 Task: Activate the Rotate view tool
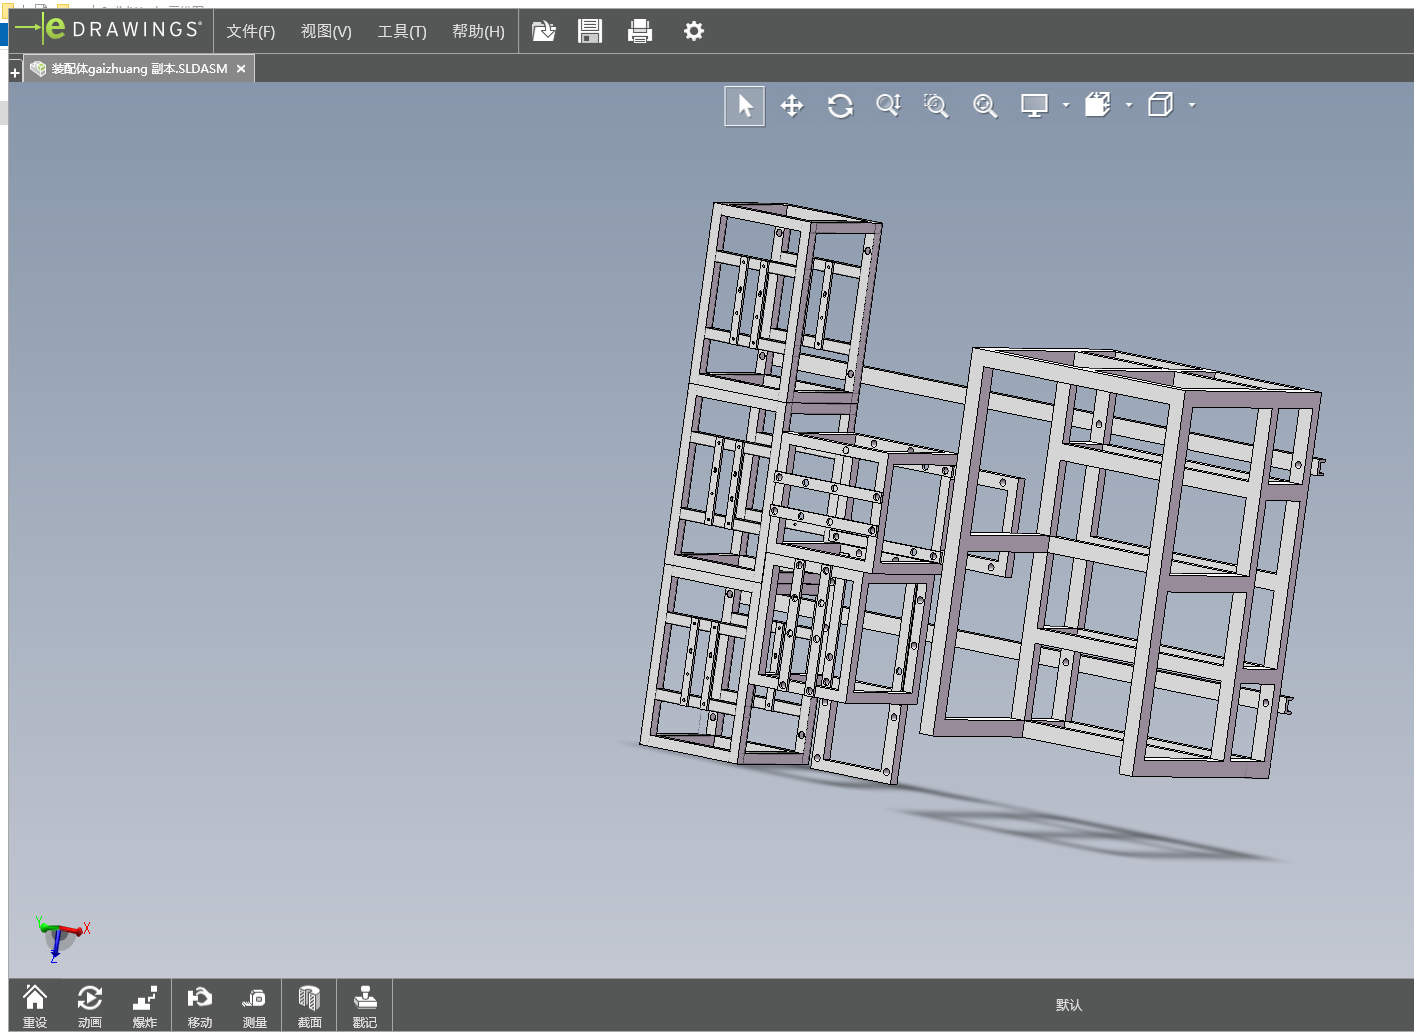(840, 106)
